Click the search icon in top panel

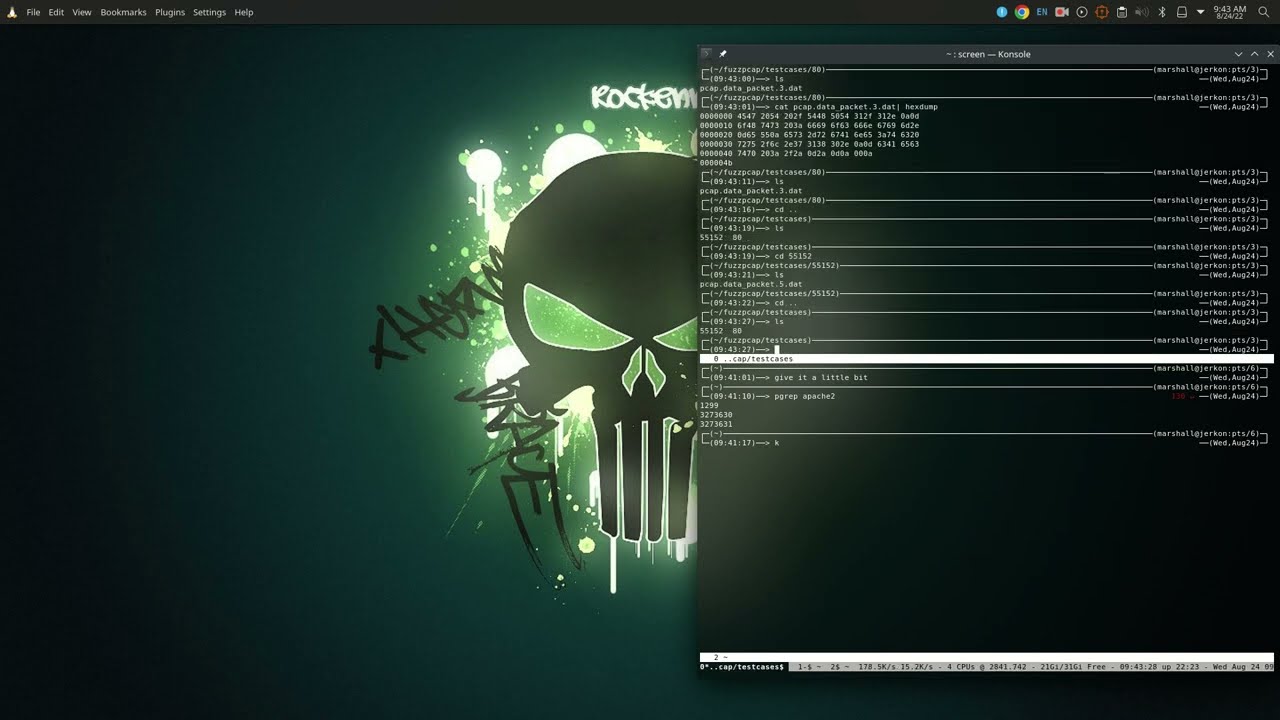tap(1264, 12)
